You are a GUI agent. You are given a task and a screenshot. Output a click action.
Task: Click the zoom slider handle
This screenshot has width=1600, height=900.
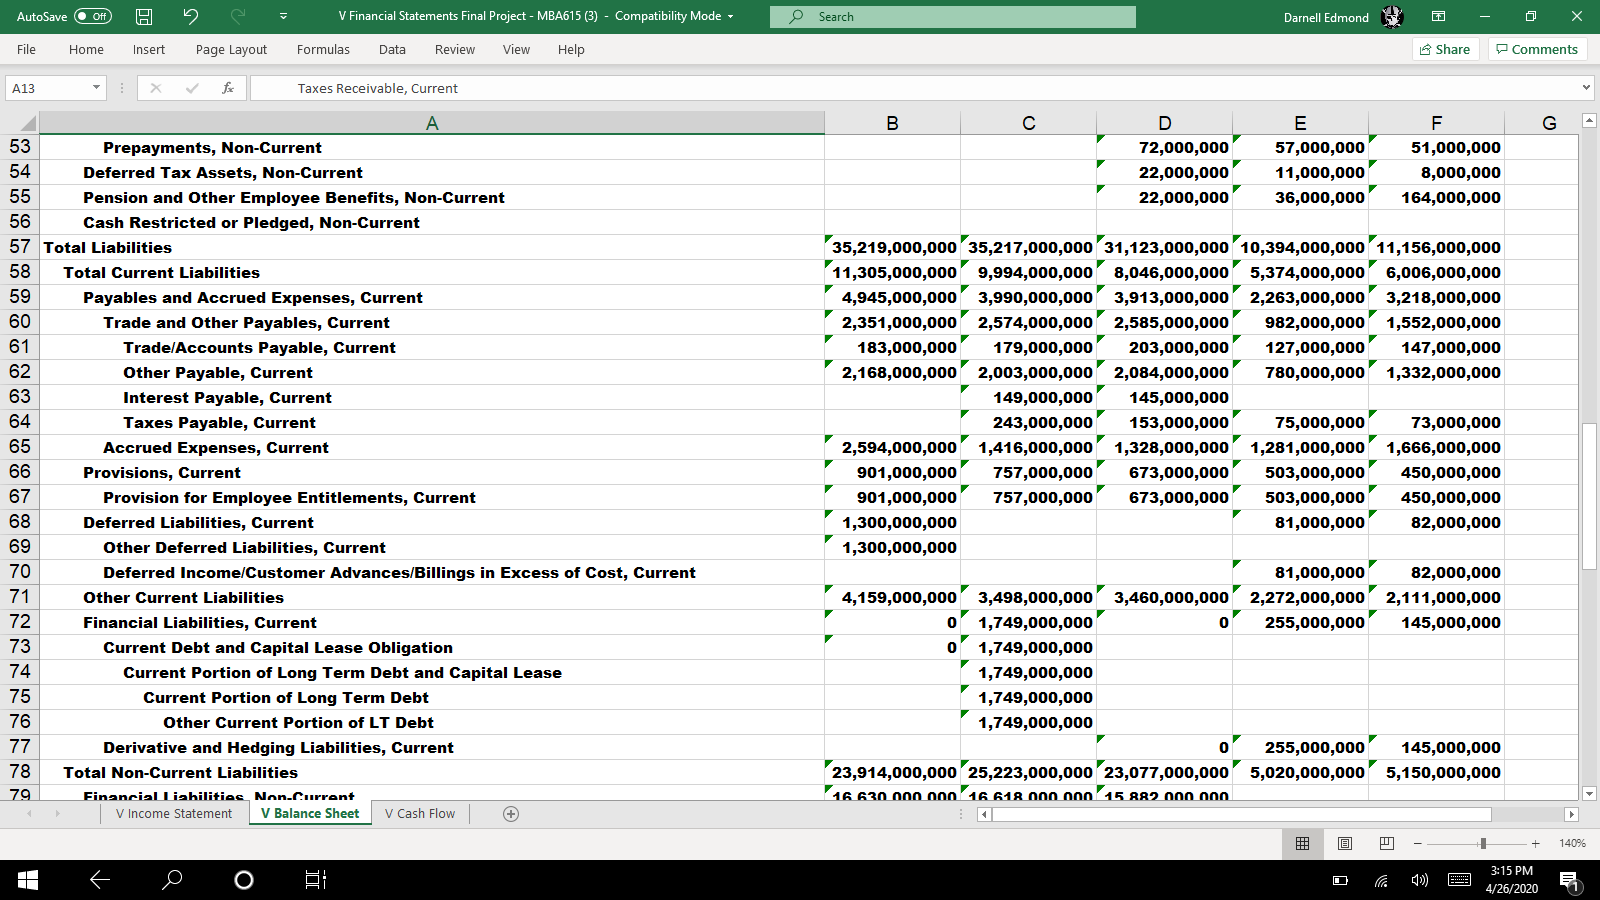[x=1483, y=844]
